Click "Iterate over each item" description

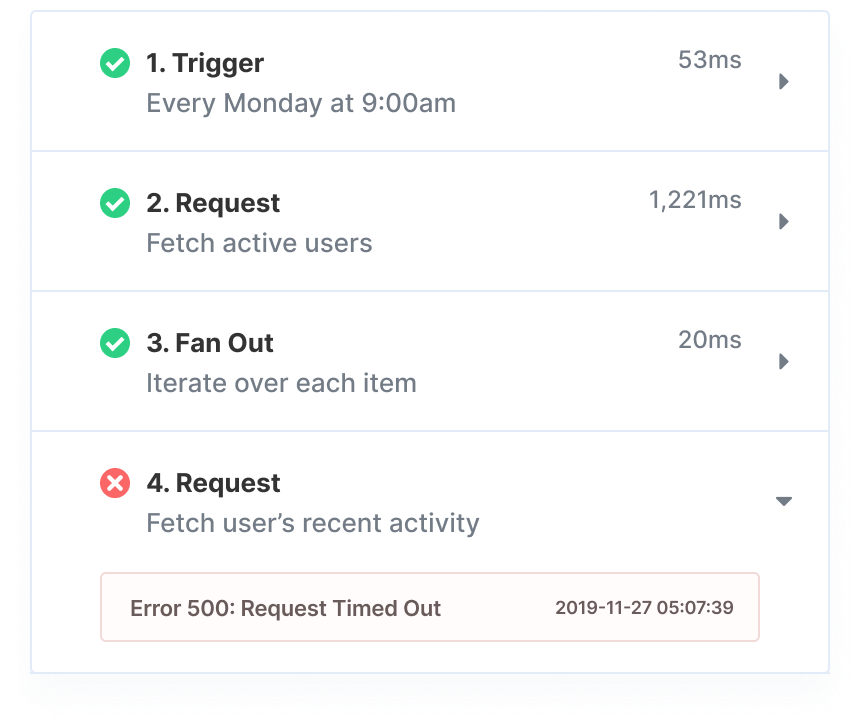281,383
